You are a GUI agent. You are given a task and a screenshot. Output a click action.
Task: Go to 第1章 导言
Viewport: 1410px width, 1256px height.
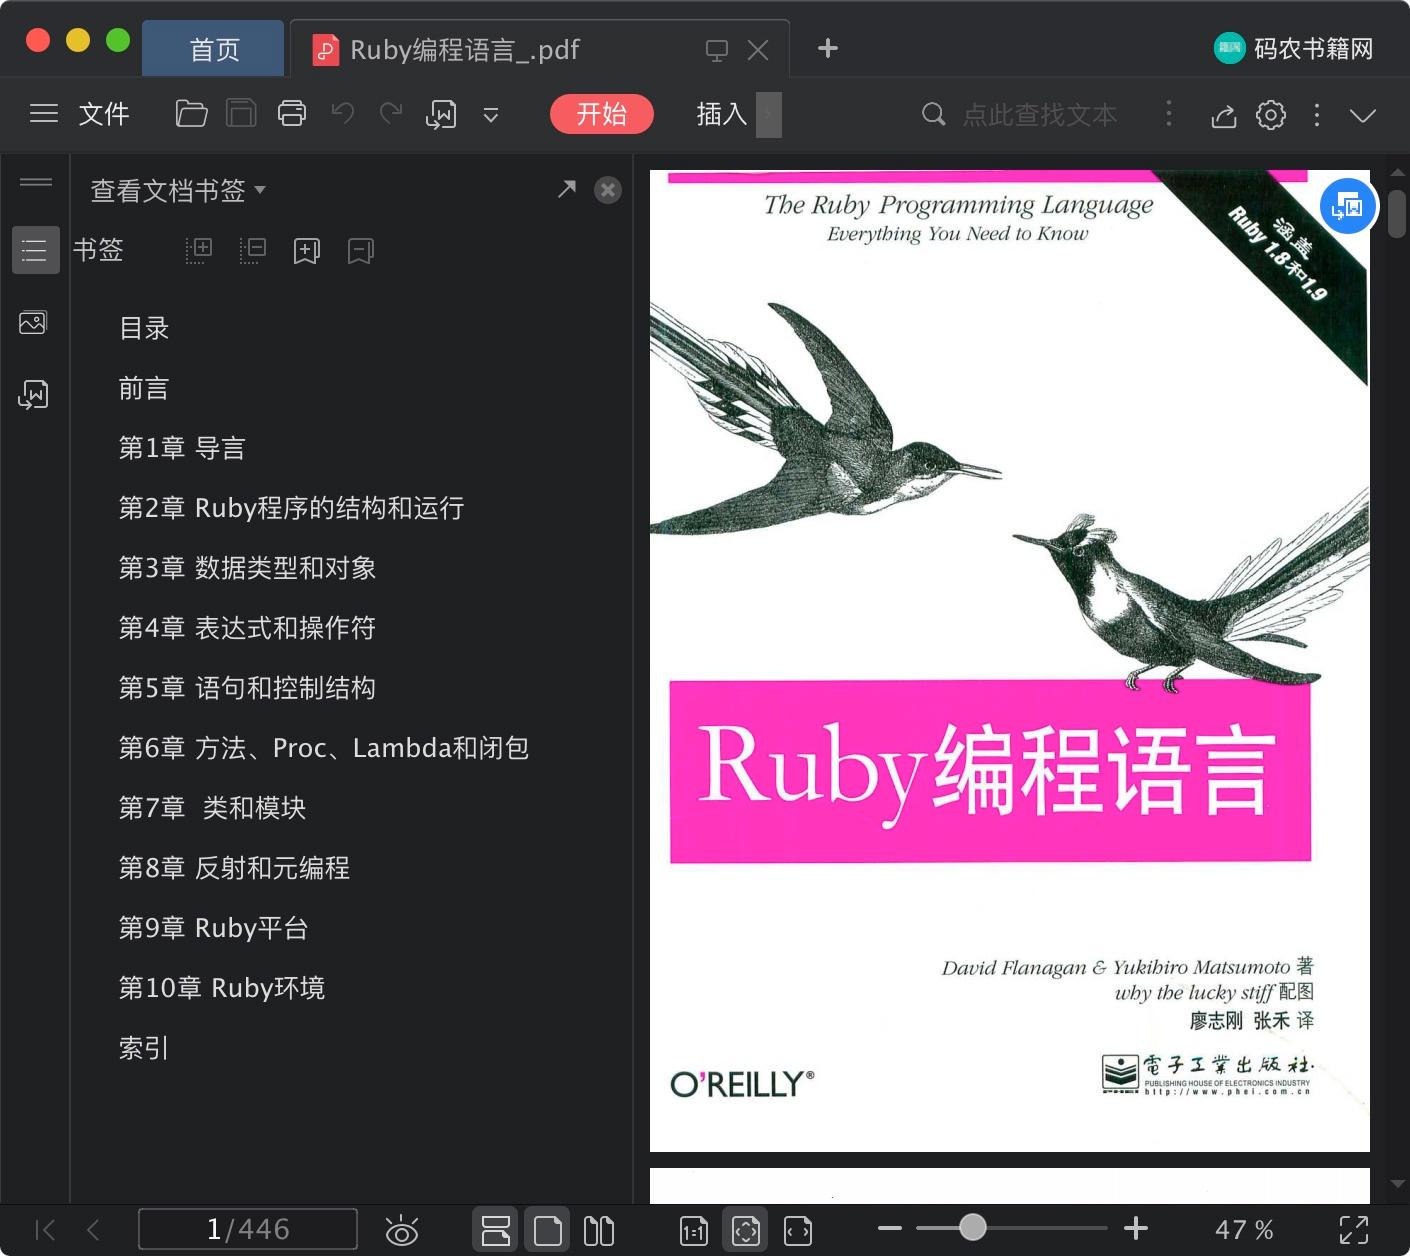182,448
